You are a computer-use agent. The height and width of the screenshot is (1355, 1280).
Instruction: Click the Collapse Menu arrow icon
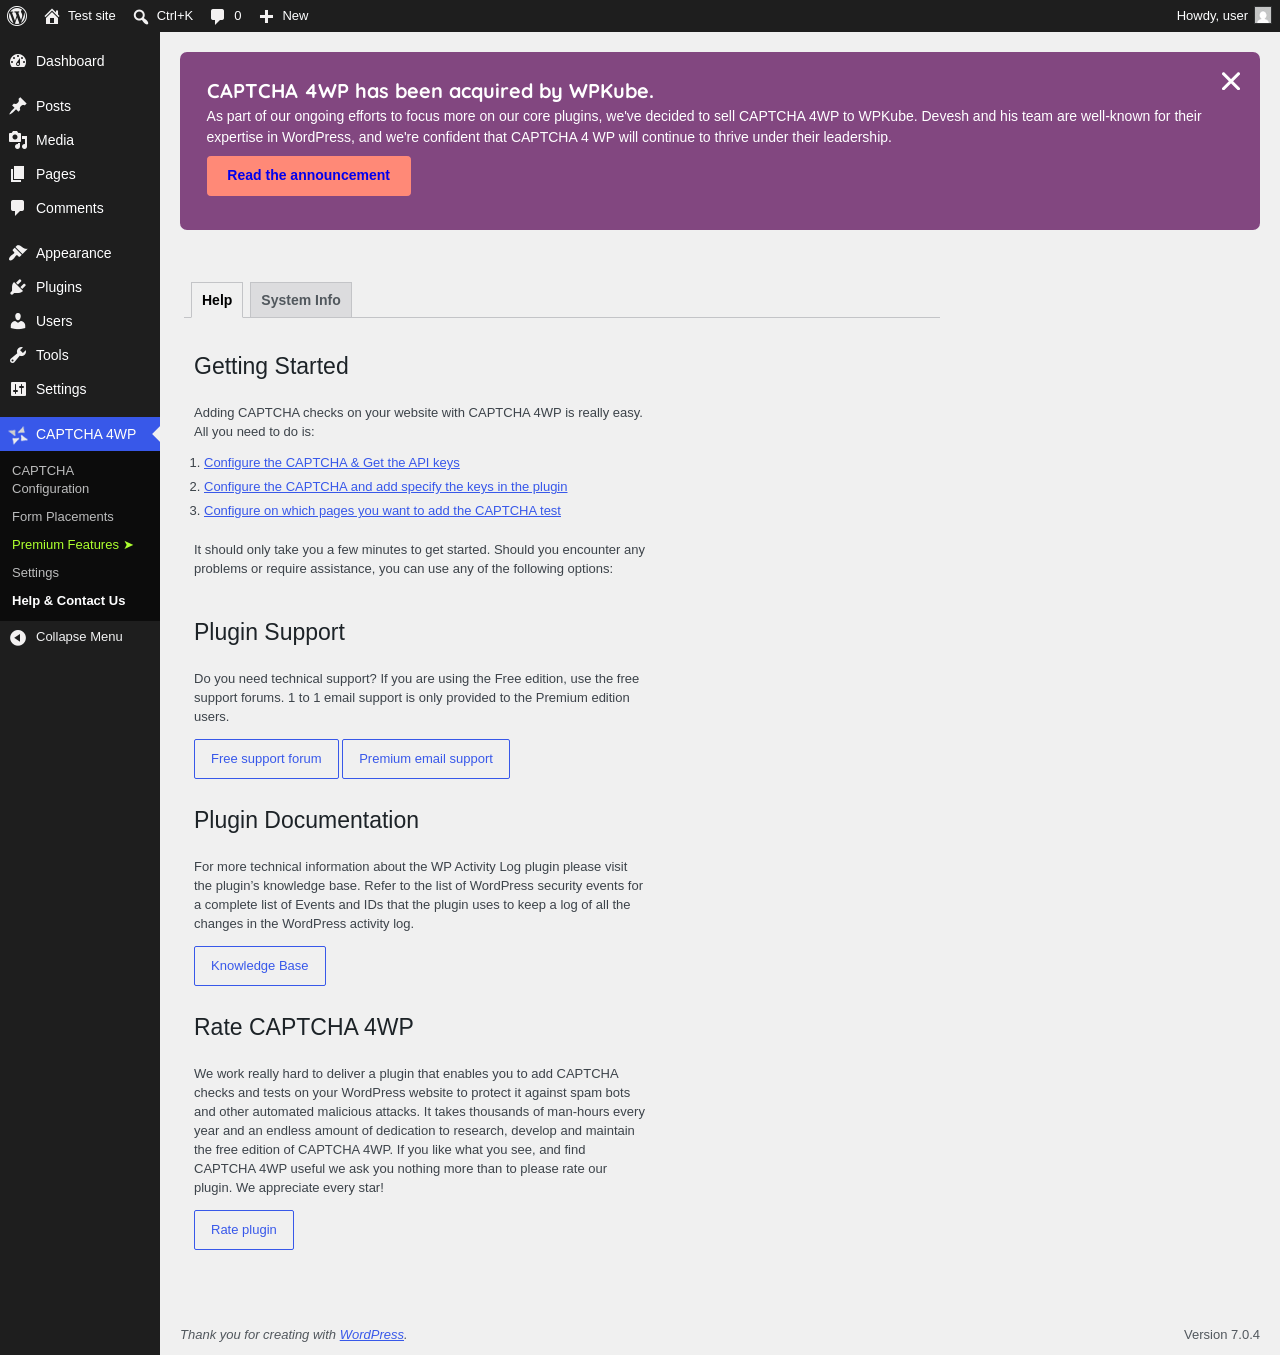(x=18, y=637)
